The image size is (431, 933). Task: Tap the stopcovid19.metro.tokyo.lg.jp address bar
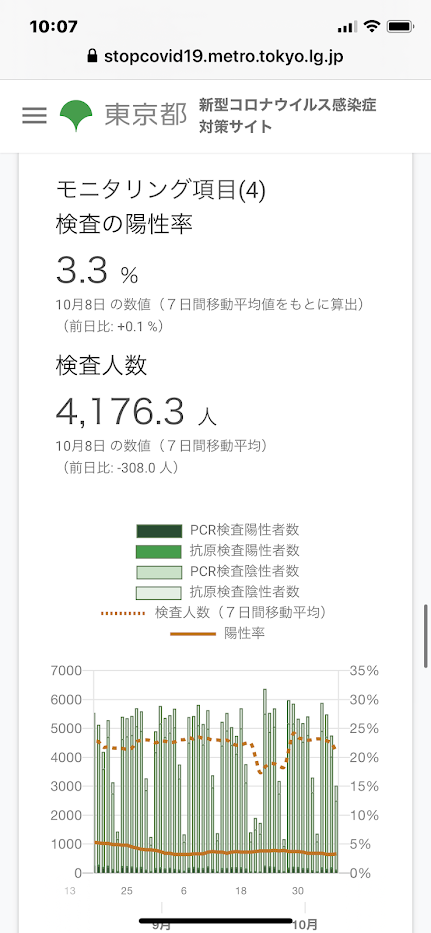click(216, 56)
